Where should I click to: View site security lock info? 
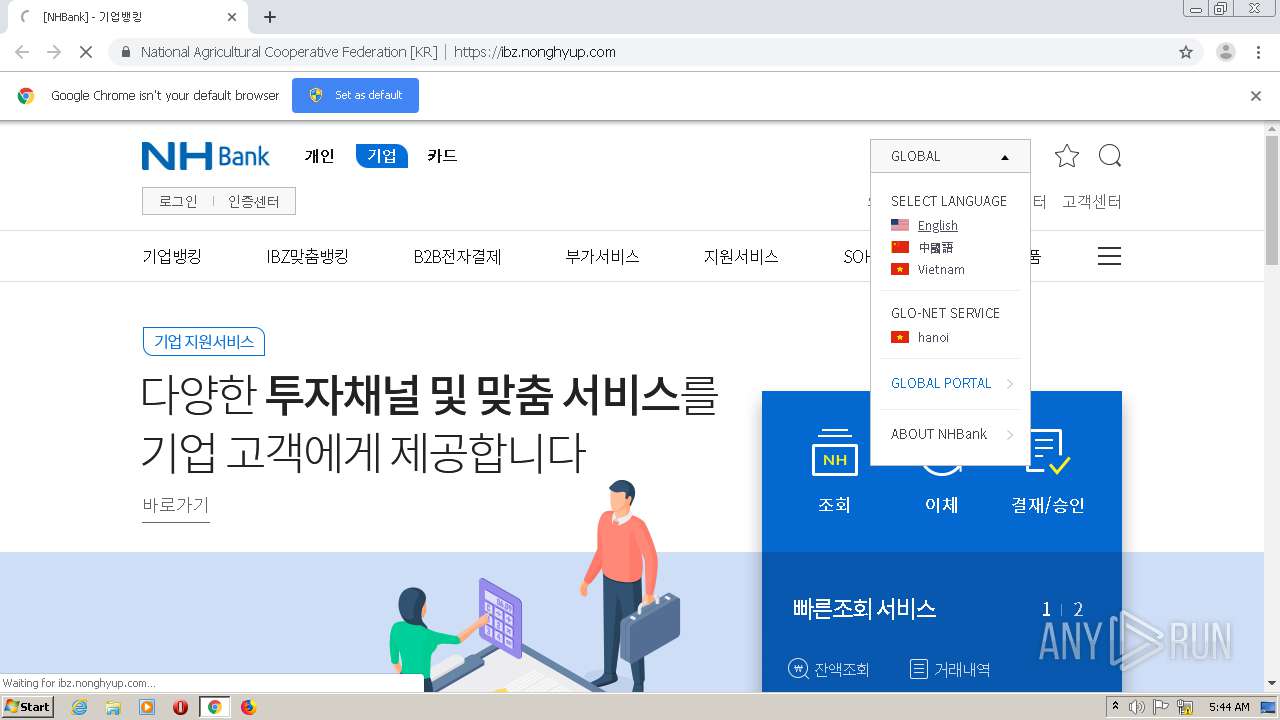tap(125, 52)
